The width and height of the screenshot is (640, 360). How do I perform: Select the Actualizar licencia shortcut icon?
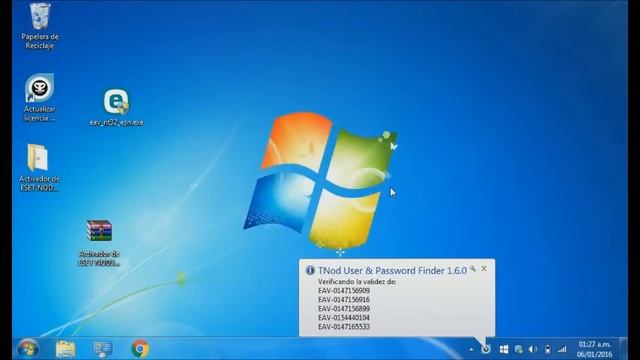pyautogui.click(x=40, y=98)
